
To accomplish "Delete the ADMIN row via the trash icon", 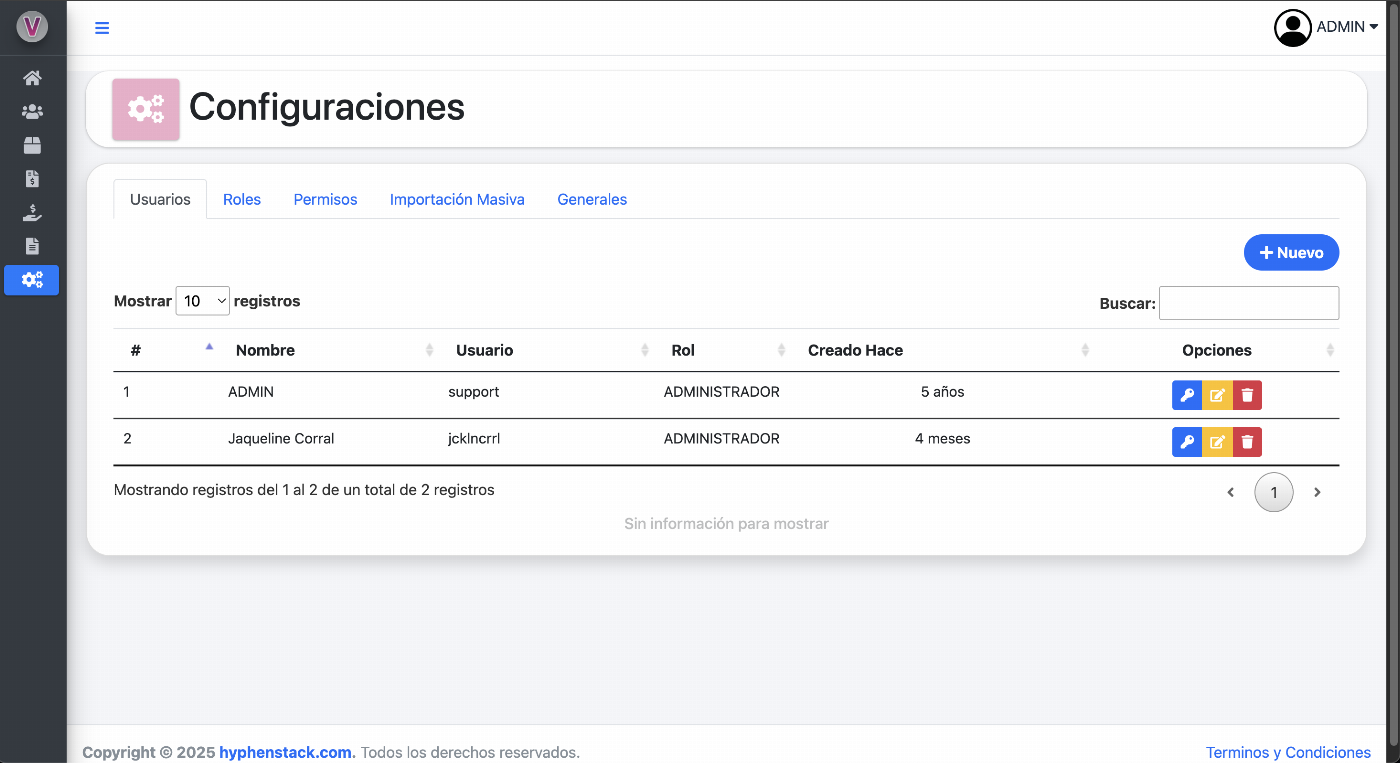I will [1247, 394].
